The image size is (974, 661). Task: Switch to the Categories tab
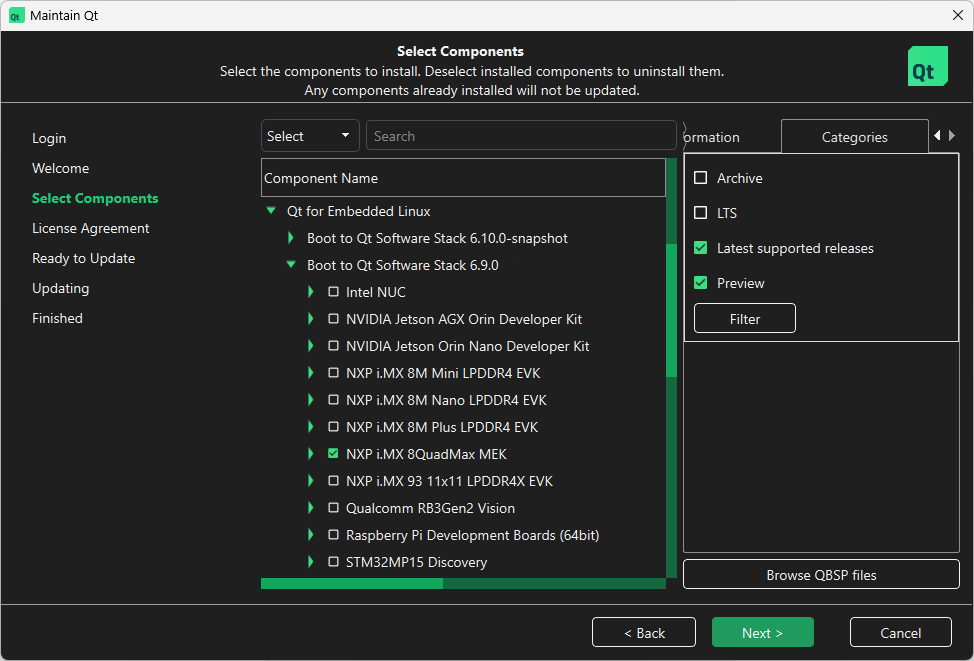tap(854, 137)
